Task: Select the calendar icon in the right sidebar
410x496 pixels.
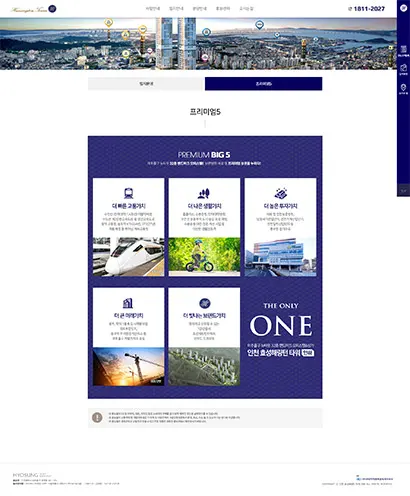Action: 403,49
